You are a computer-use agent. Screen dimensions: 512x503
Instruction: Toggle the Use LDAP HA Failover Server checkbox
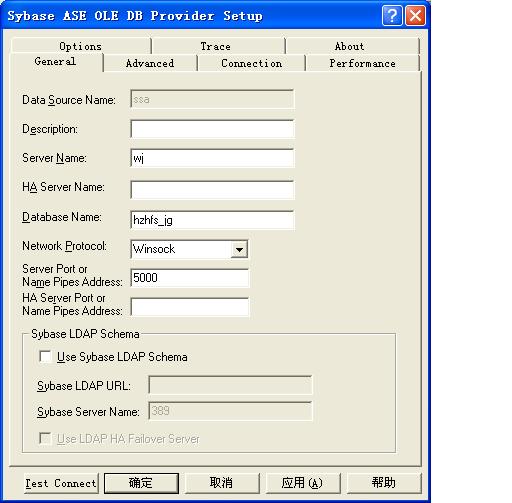(45, 438)
